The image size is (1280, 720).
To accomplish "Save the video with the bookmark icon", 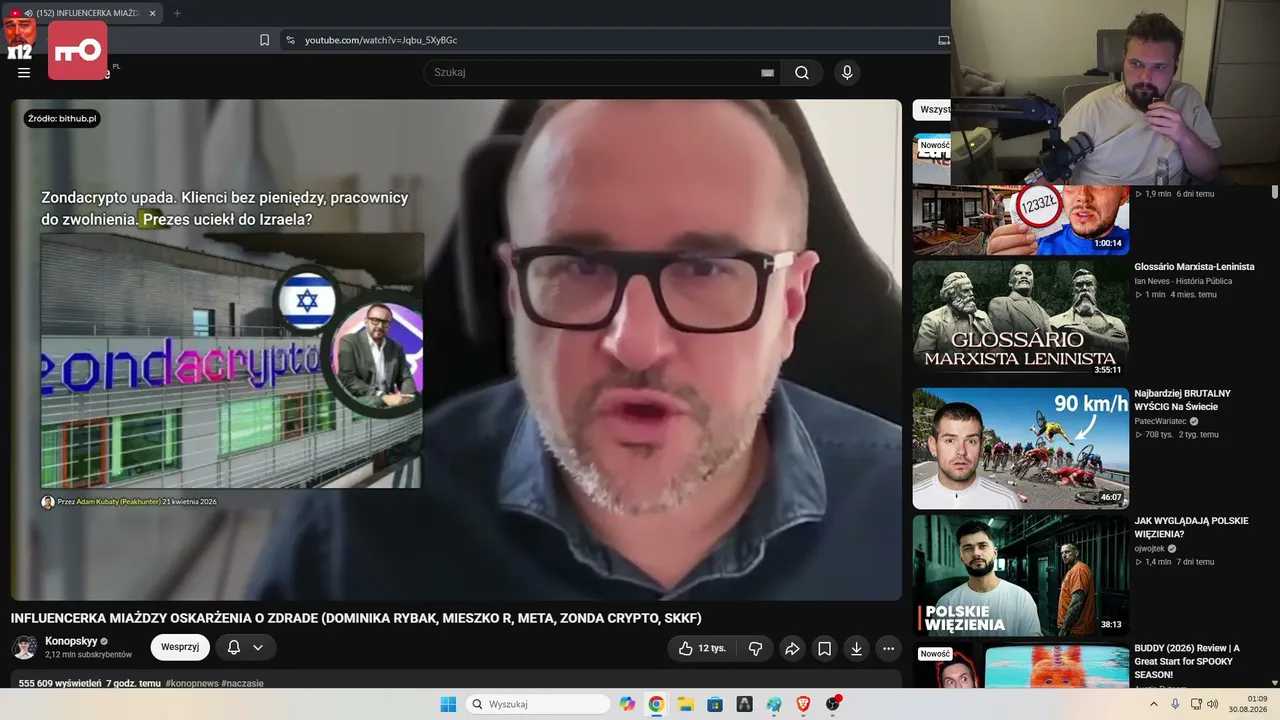I will click(824, 648).
